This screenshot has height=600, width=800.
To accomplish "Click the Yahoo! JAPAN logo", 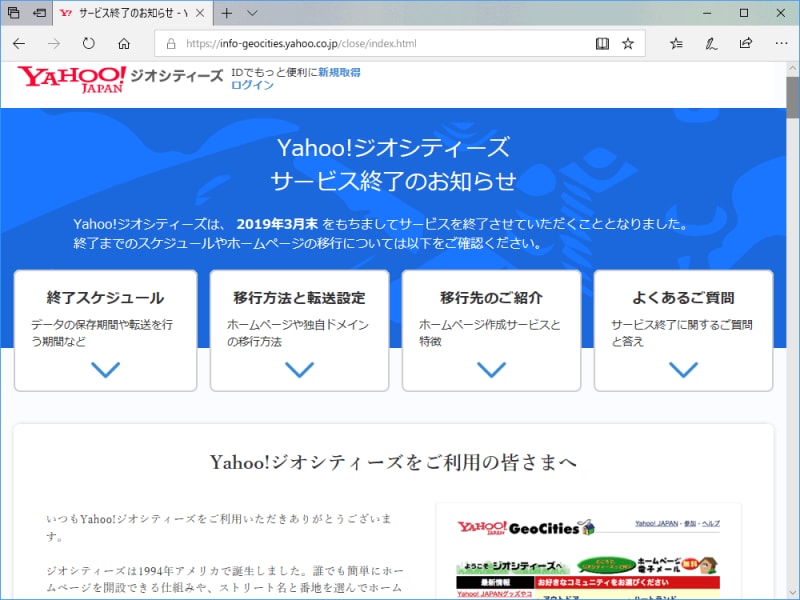I will coord(71,79).
